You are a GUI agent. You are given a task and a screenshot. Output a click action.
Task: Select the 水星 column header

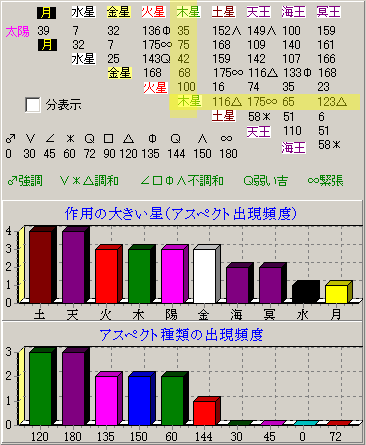[x=83, y=12]
